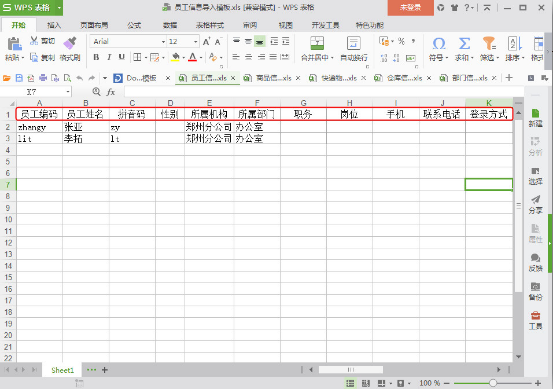Expand the font size 12 dropdown
Image resolution: width=554 pixels, height=390 pixels.
195,42
